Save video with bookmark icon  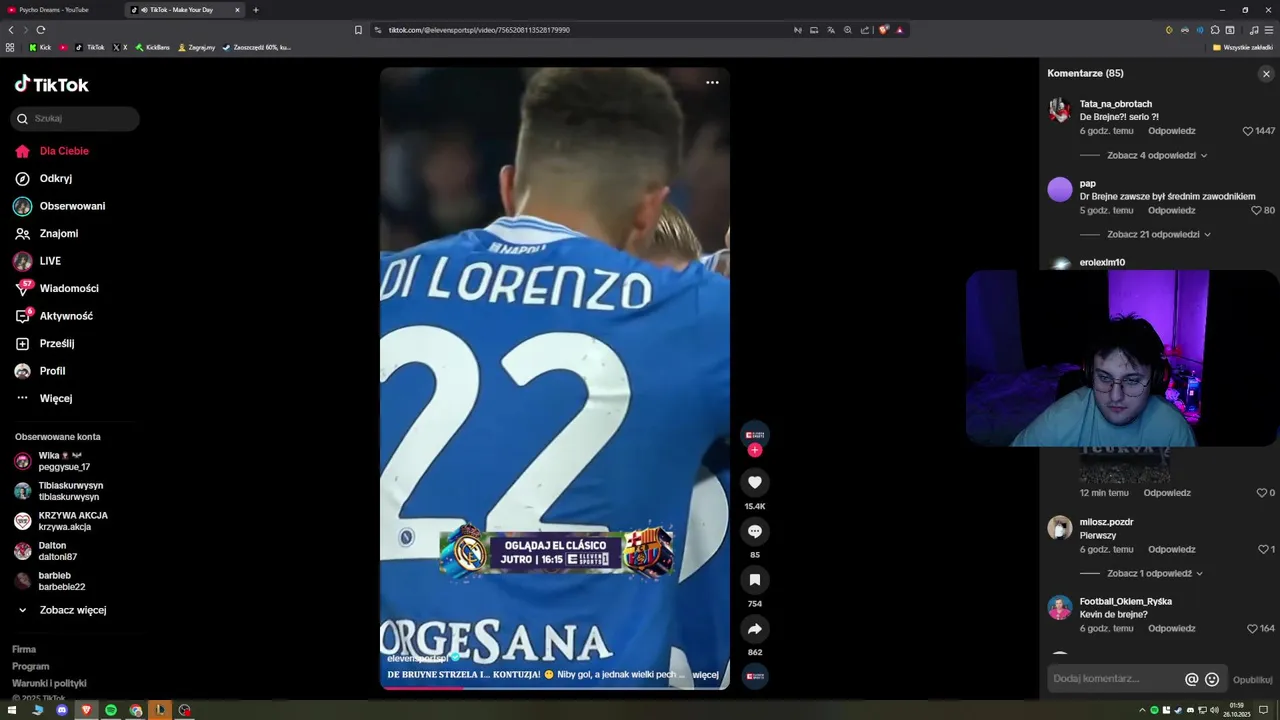(755, 580)
